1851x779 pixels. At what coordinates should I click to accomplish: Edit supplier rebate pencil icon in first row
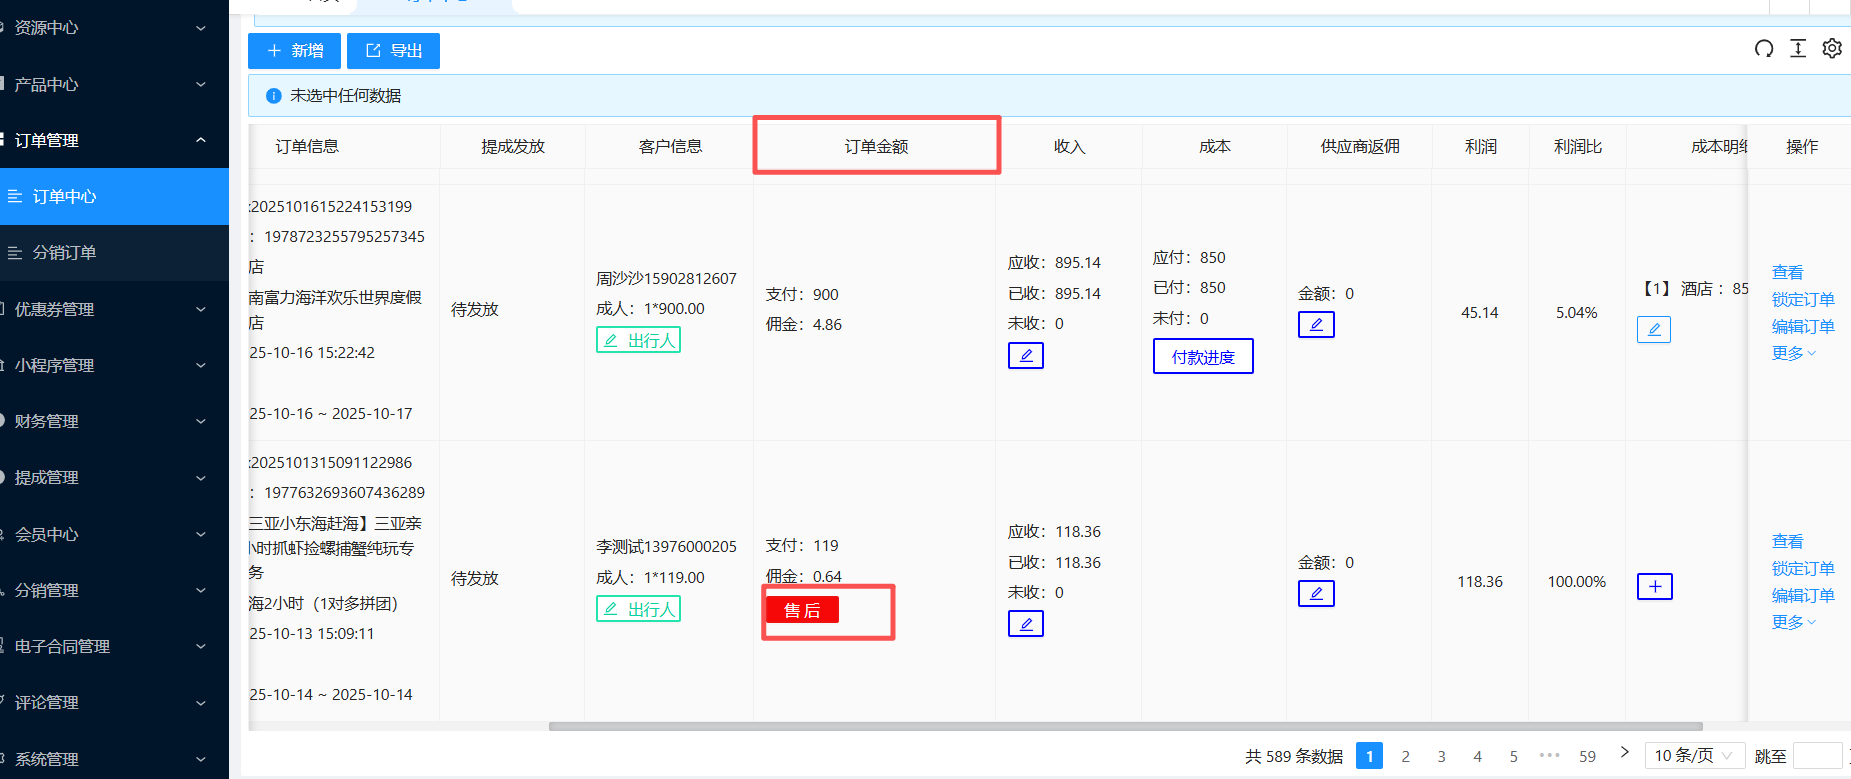(x=1316, y=325)
